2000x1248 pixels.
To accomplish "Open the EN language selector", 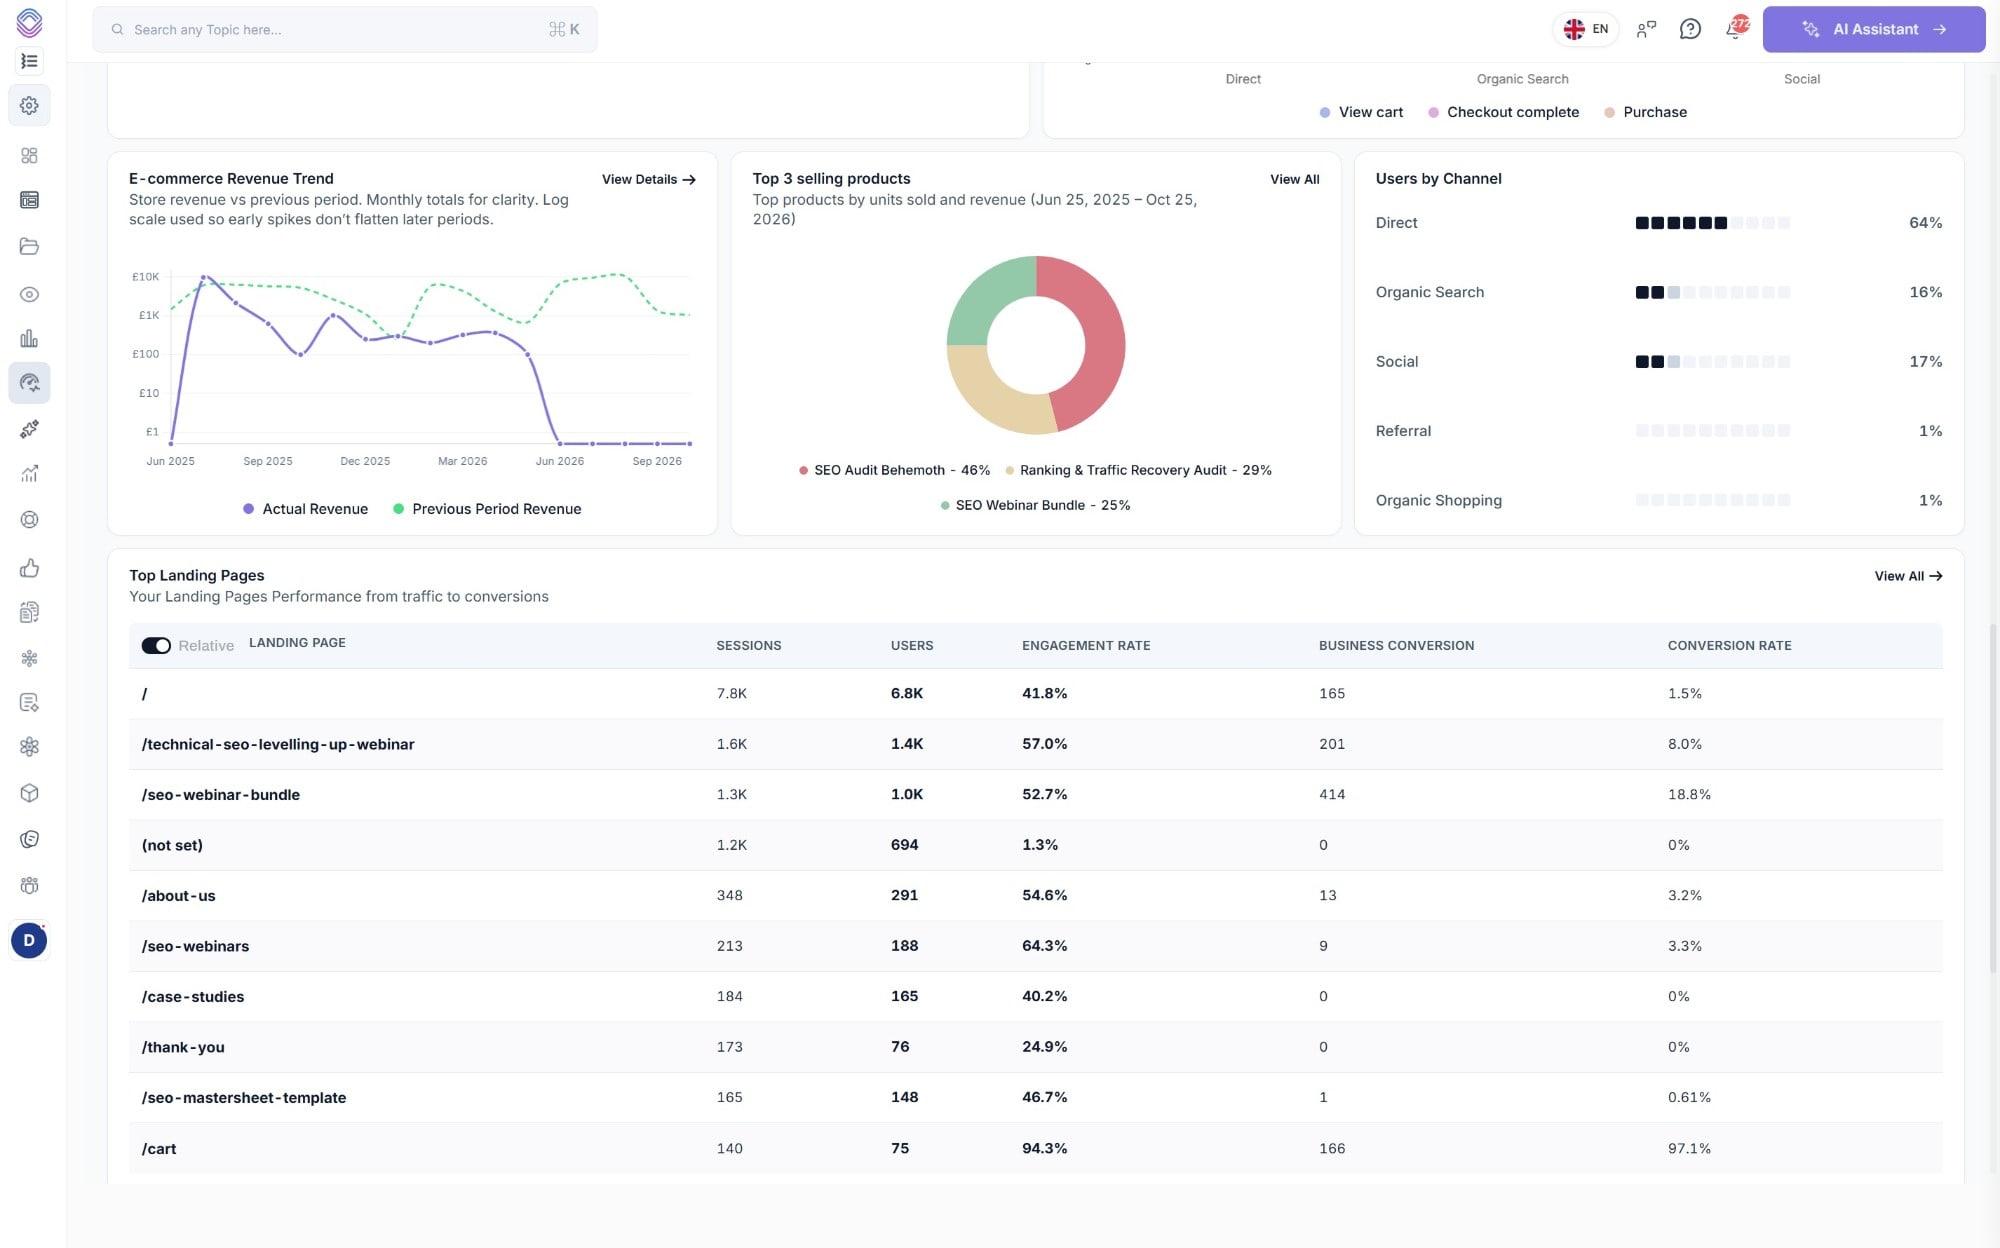I will pos(1586,29).
